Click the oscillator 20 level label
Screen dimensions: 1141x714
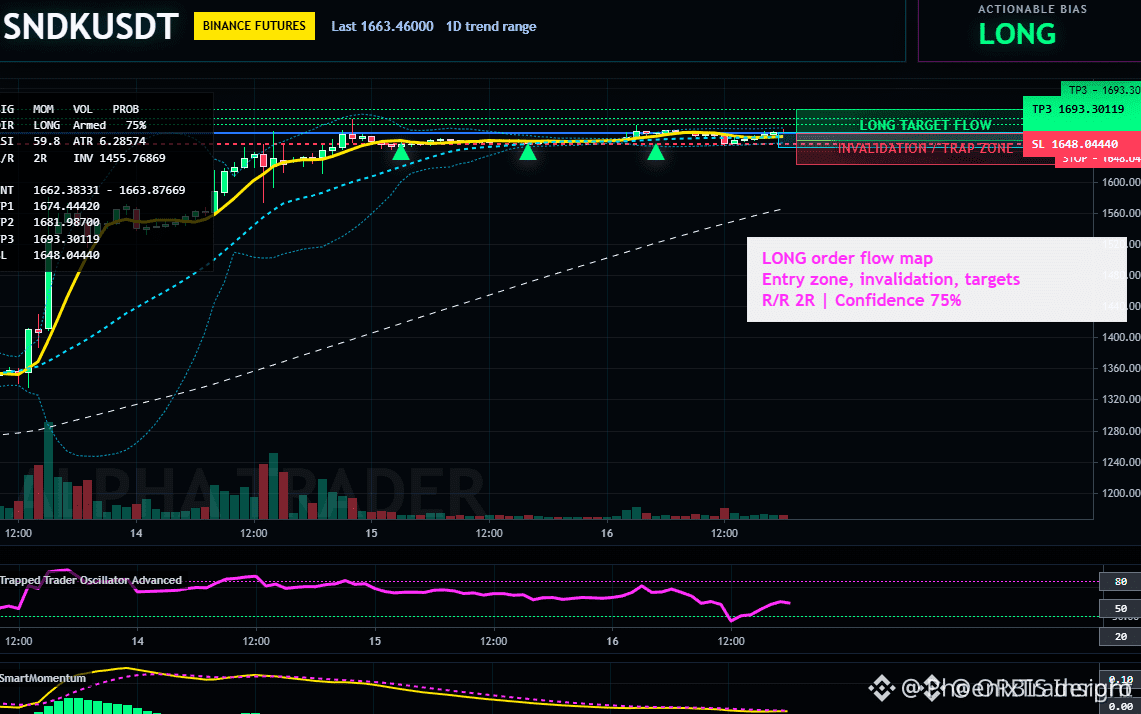click(1121, 636)
